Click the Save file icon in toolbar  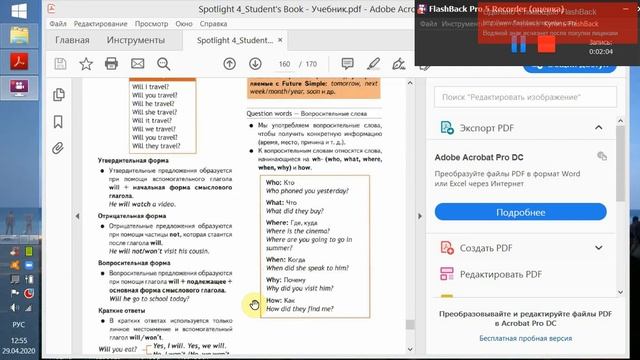(x=60, y=64)
